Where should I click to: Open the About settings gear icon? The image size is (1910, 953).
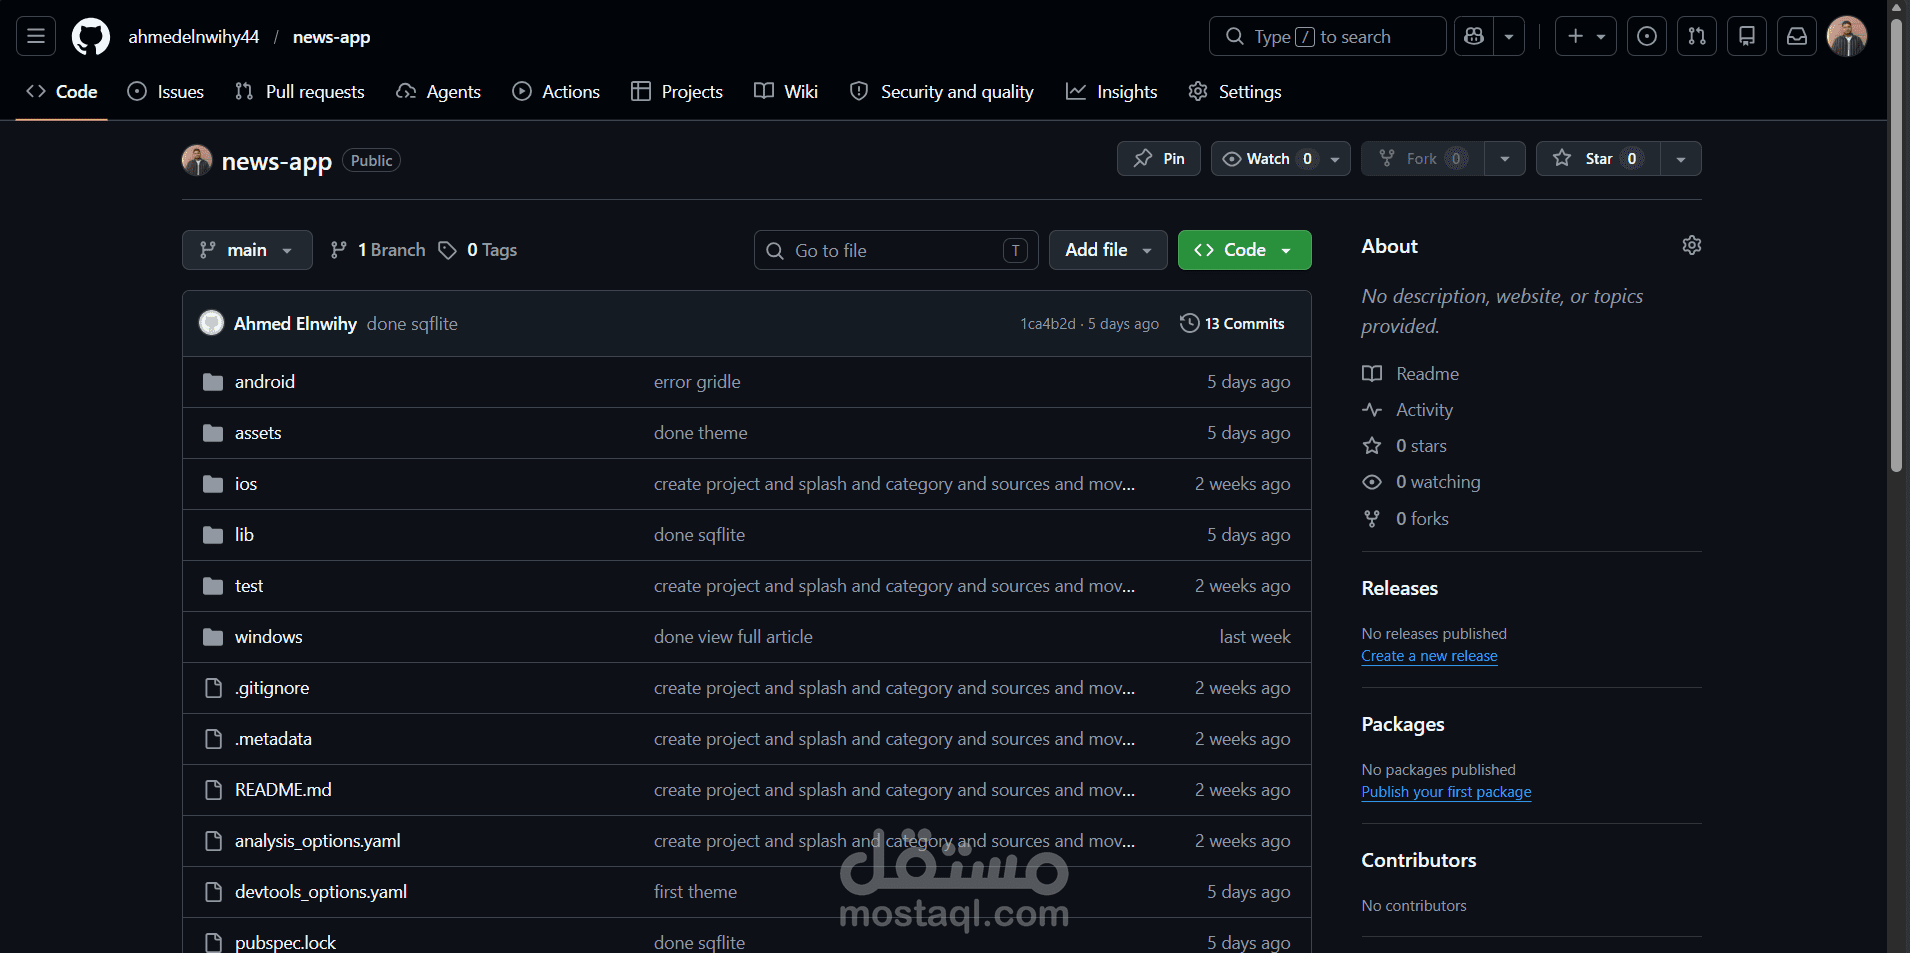1692,246
